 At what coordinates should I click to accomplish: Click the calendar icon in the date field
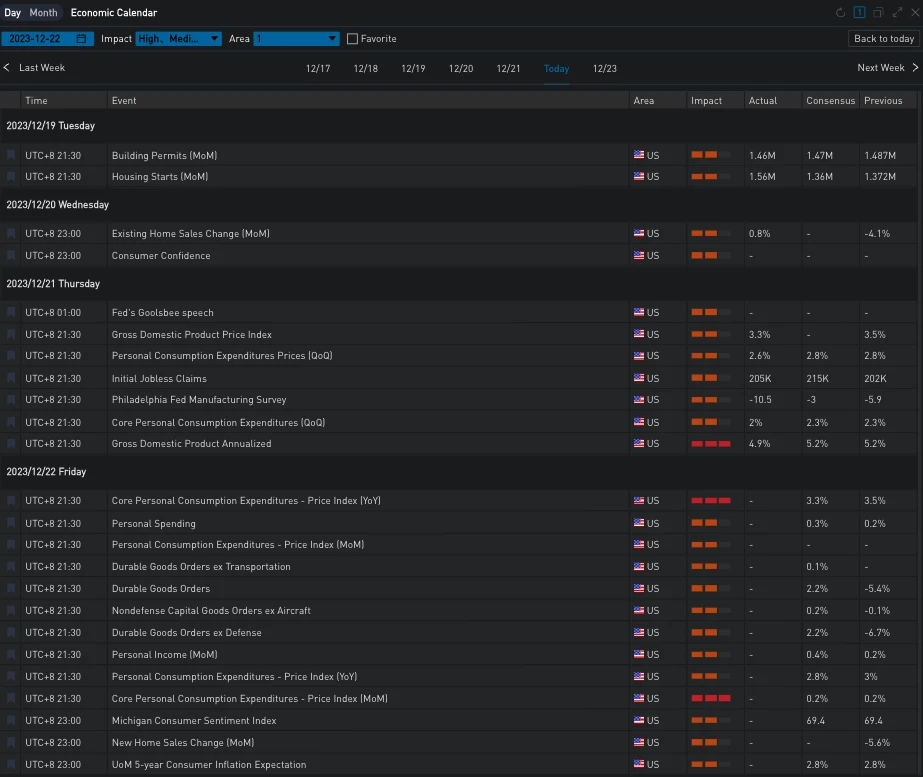coord(82,39)
